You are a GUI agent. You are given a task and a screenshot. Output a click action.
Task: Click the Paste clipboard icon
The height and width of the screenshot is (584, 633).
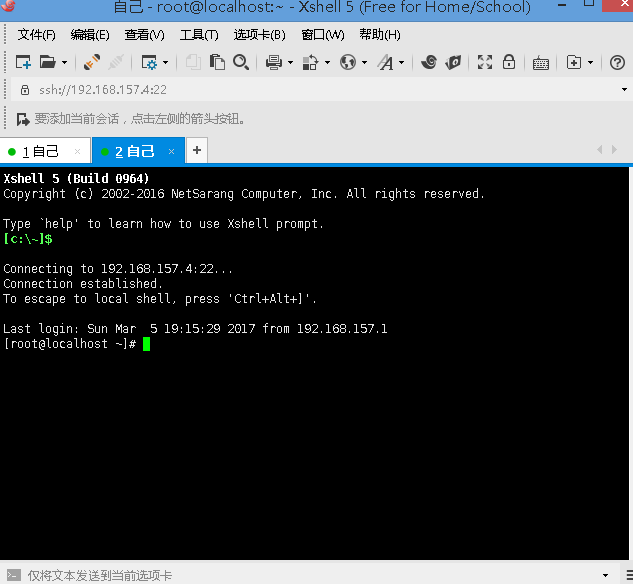click(x=217, y=63)
